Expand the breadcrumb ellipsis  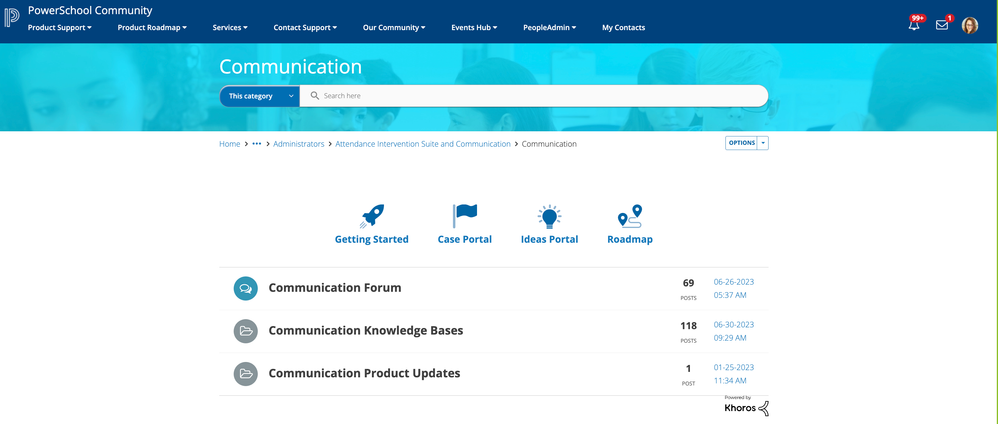pyautogui.click(x=257, y=144)
